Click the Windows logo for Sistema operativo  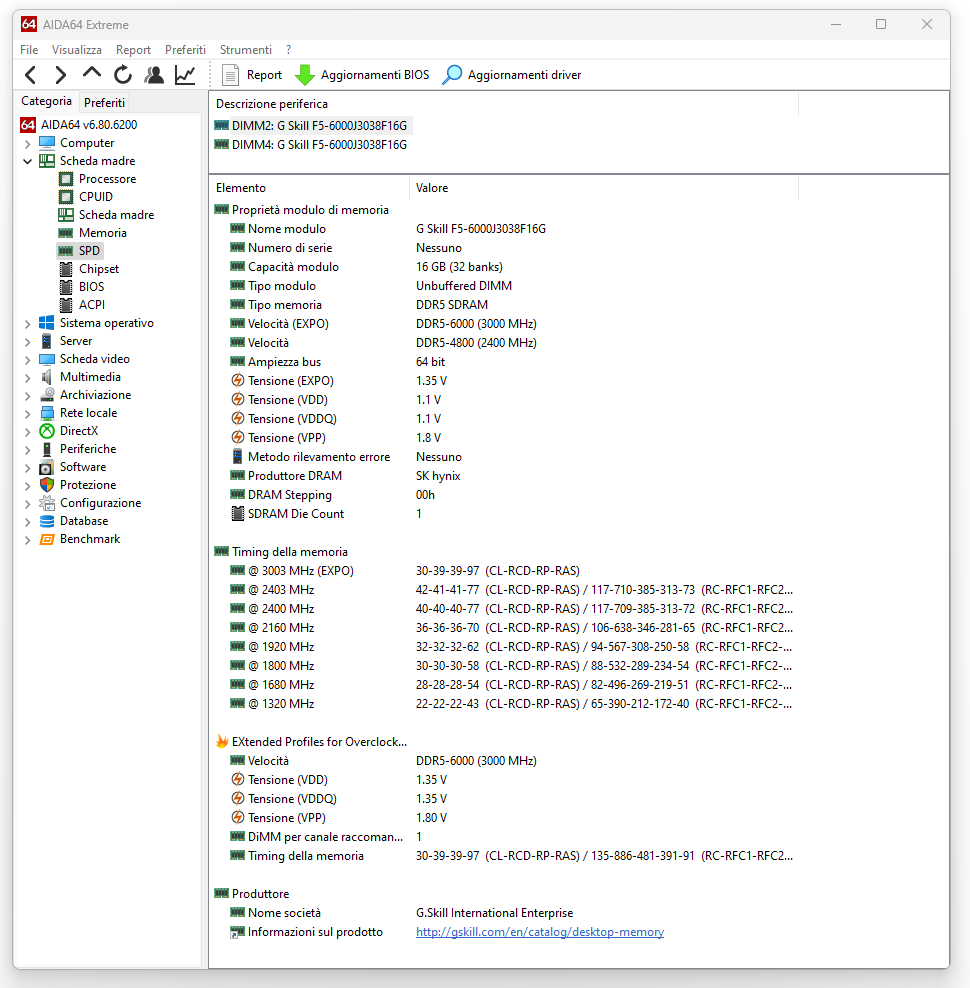click(x=47, y=323)
